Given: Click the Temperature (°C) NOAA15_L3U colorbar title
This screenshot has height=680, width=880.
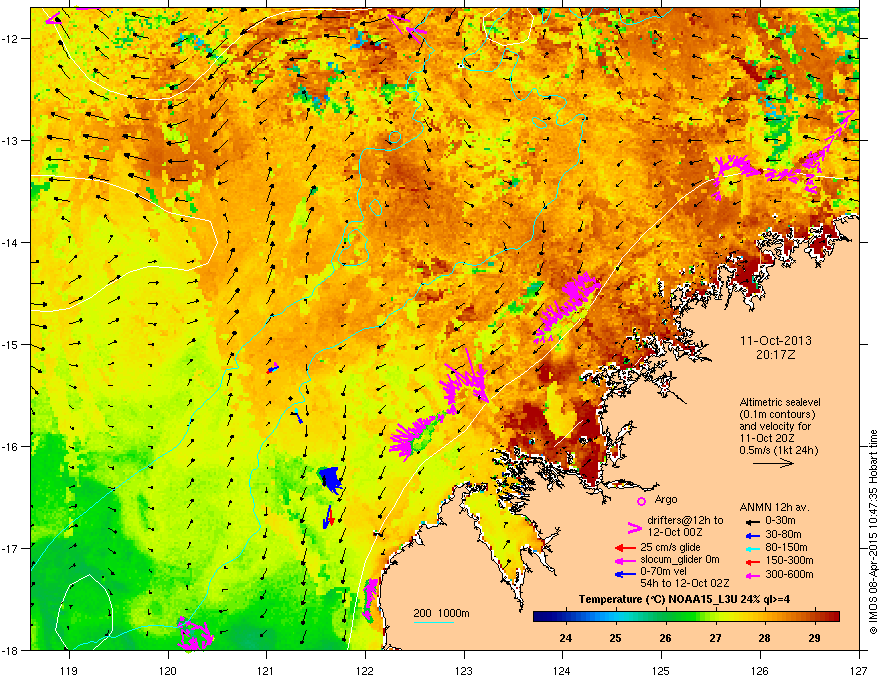Looking at the screenshot, I should click(684, 599).
